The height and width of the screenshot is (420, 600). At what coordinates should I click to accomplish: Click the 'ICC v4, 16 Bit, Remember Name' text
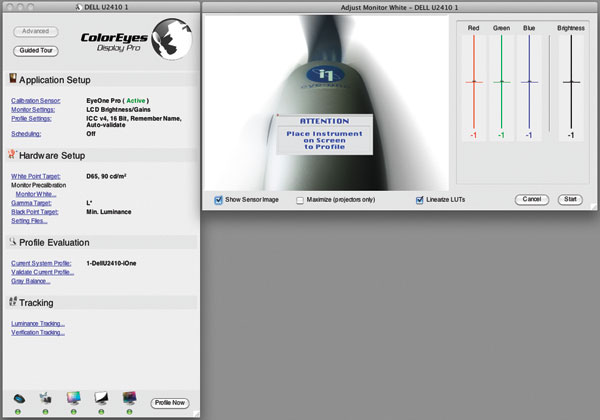(x=134, y=119)
